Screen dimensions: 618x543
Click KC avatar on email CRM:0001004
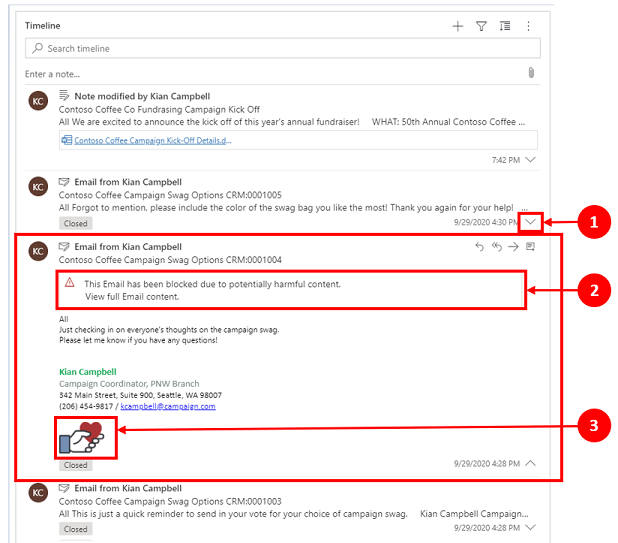point(38,251)
